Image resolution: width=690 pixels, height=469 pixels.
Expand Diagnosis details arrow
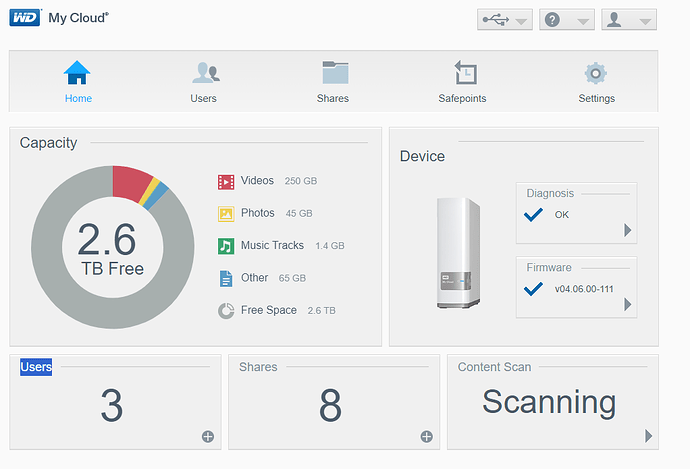coord(628,230)
